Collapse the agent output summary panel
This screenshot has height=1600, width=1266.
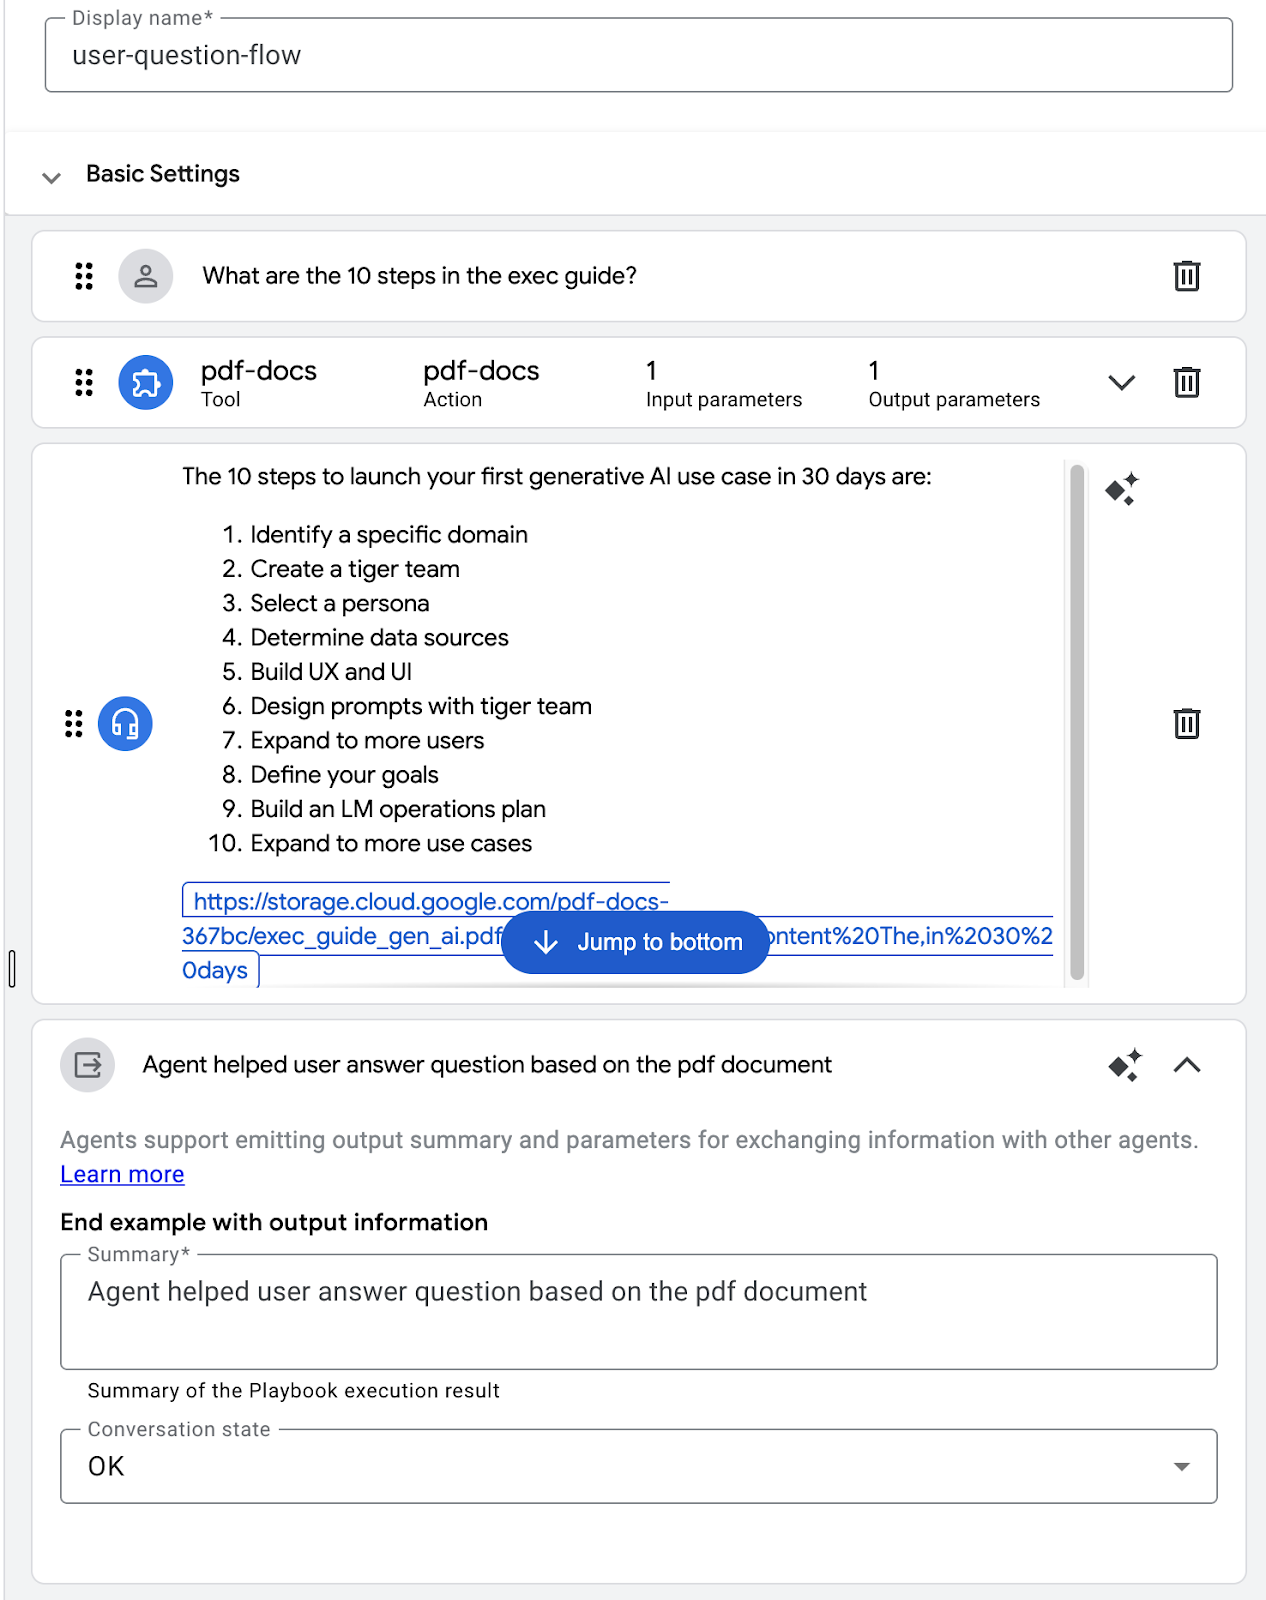1186,1065
